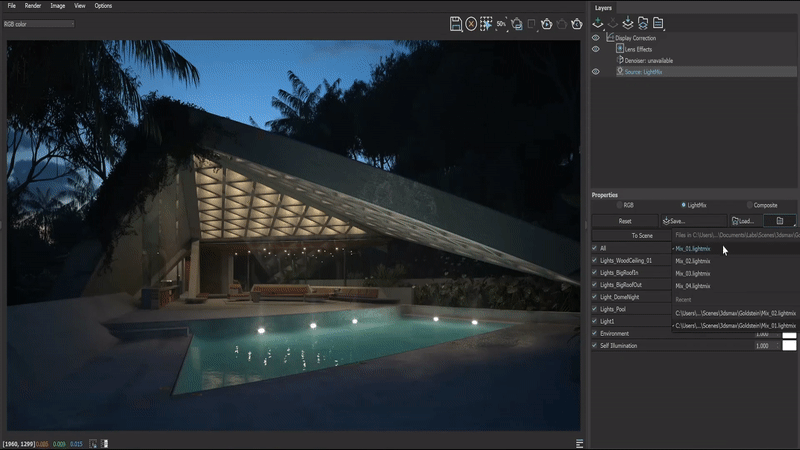
Task: Click the stop render circled X icon
Action: click(x=471, y=23)
